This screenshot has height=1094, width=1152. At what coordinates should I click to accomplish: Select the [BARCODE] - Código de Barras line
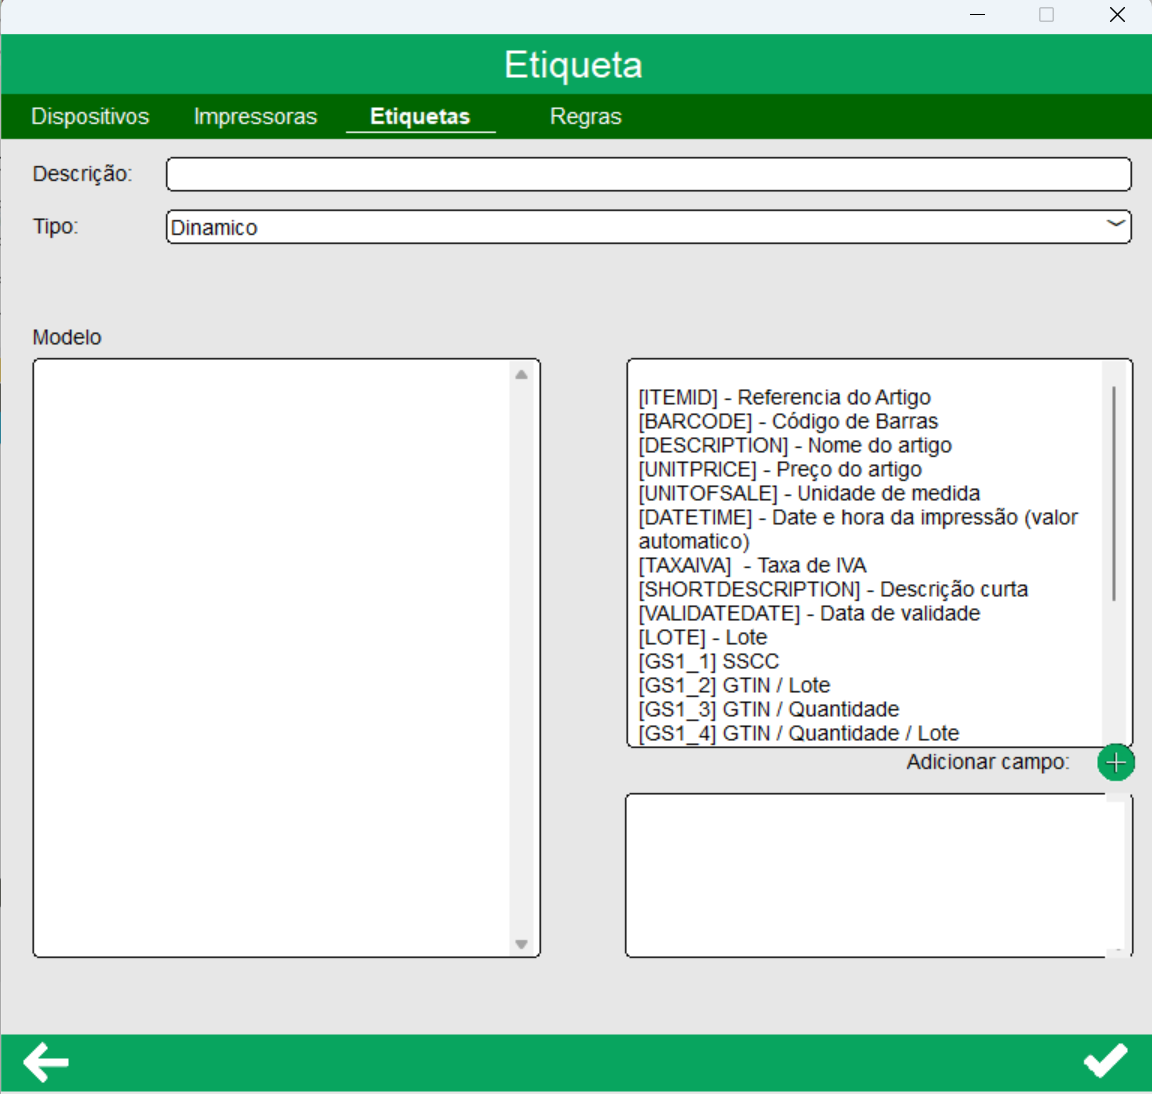pos(788,422)
